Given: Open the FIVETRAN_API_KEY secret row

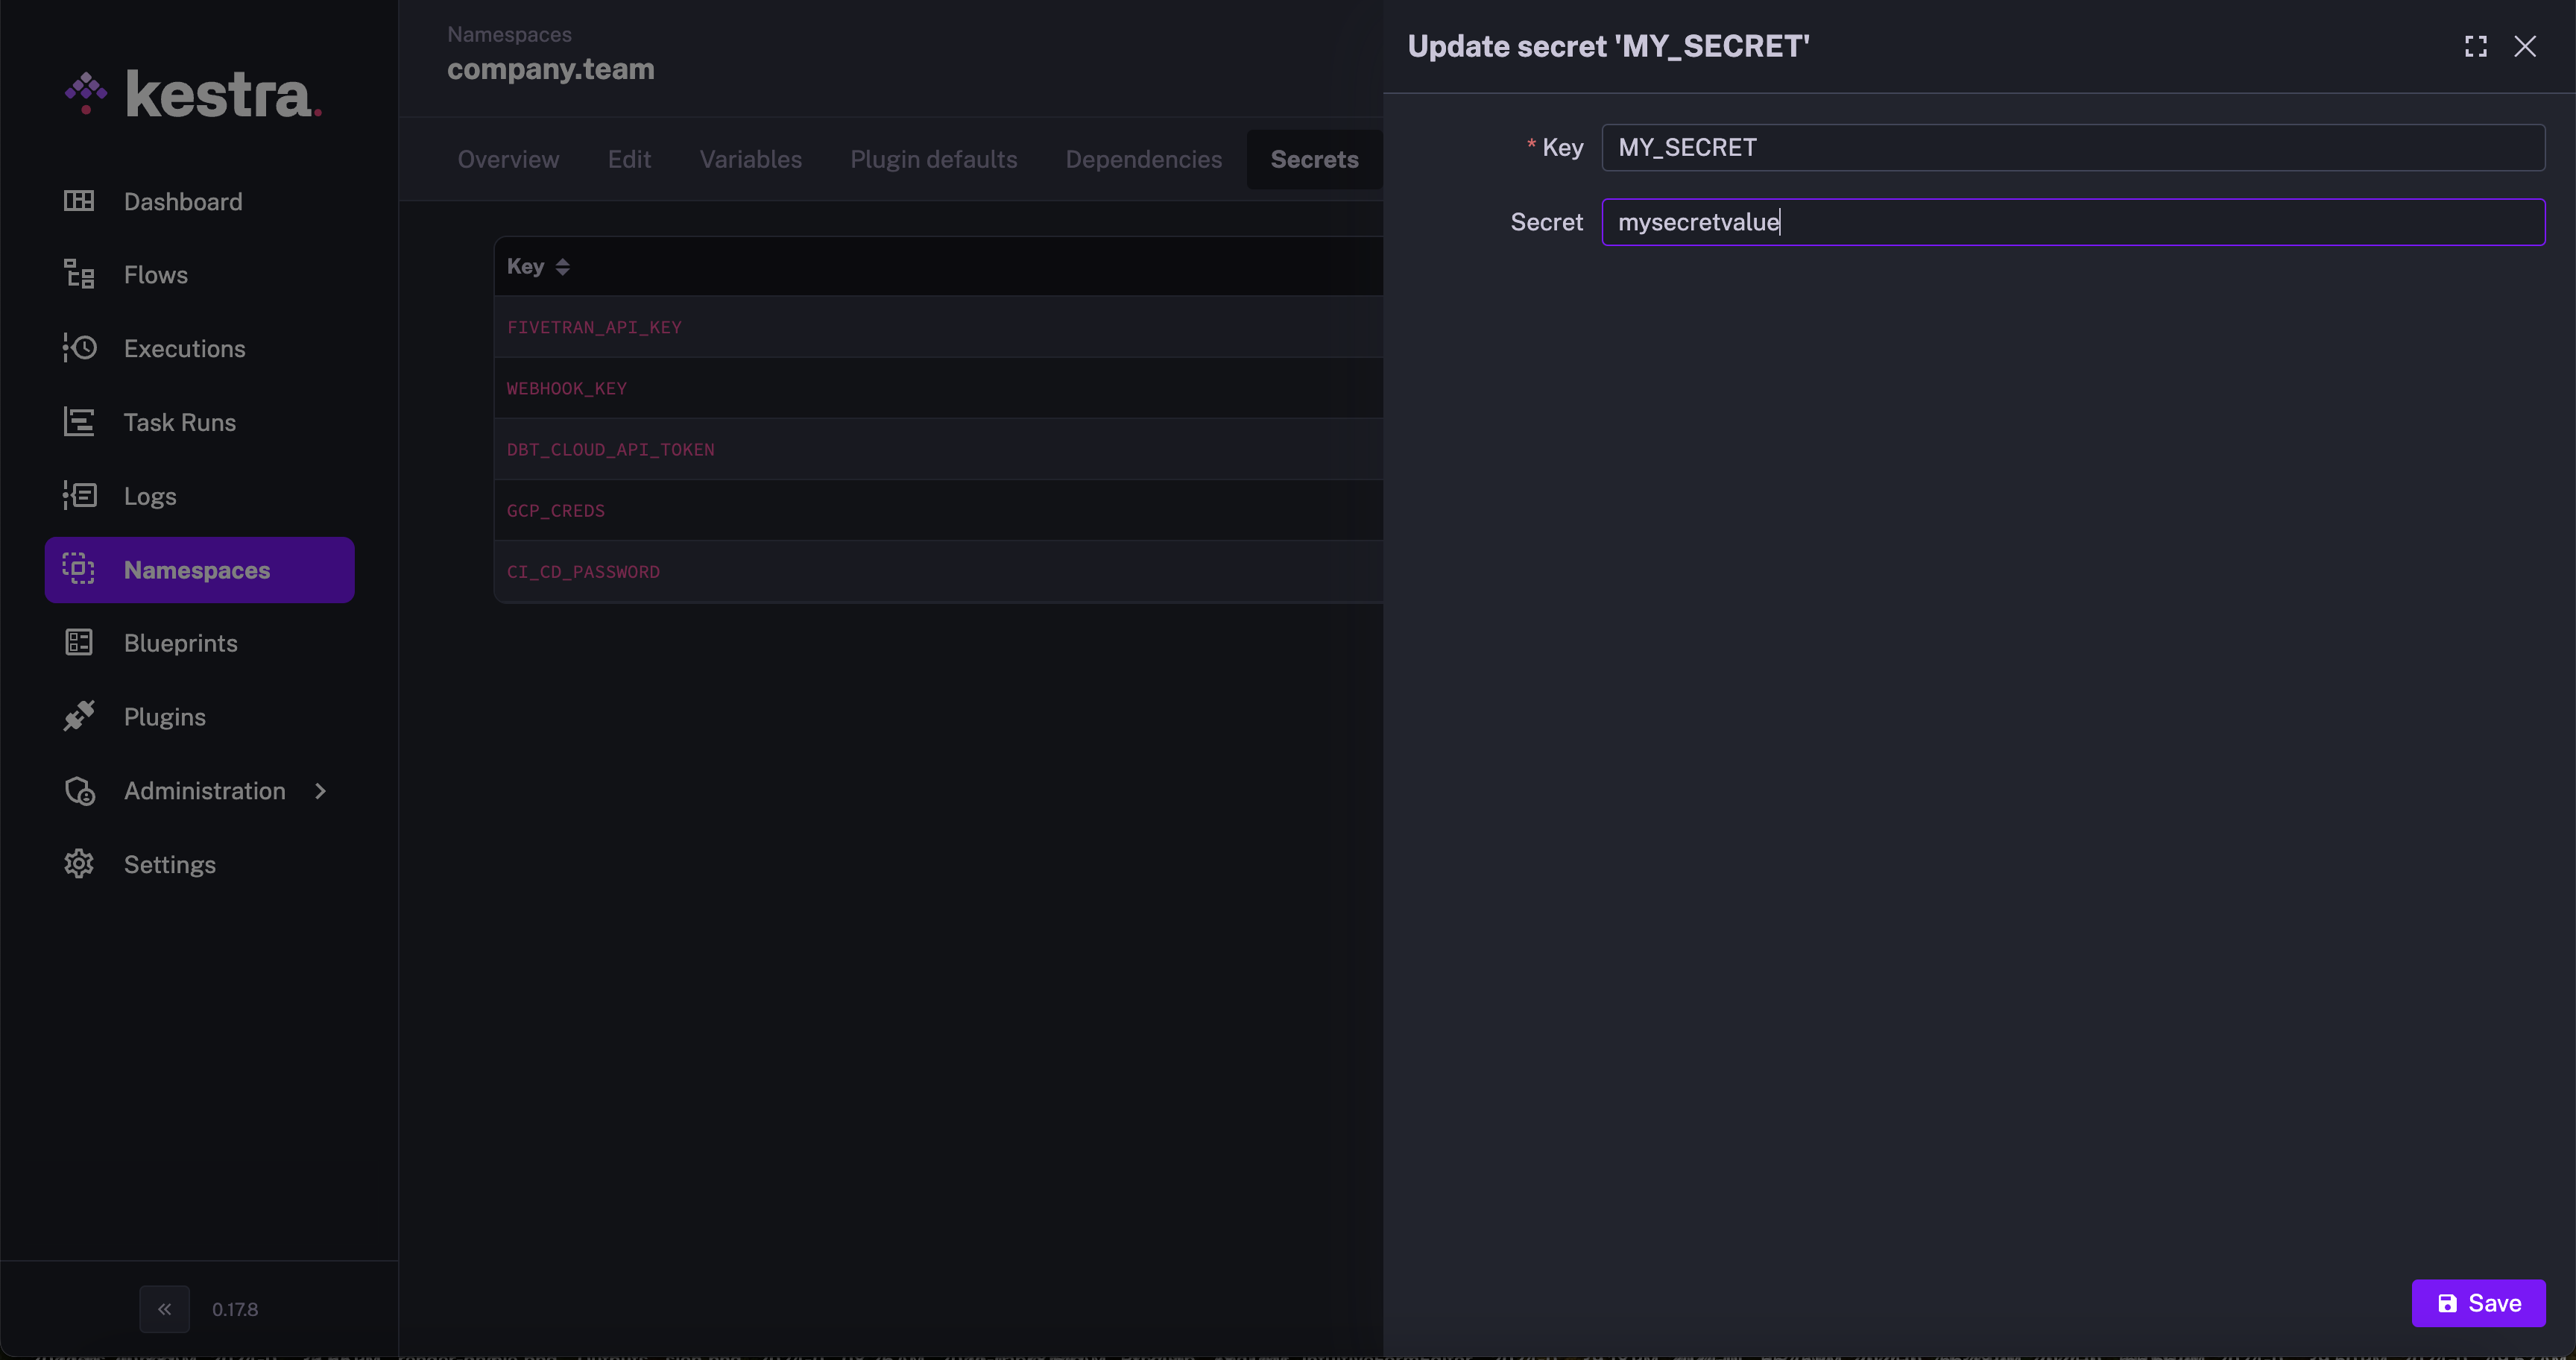Looking at the screenshot, I should pyautogui.click(x=594, y=327).
